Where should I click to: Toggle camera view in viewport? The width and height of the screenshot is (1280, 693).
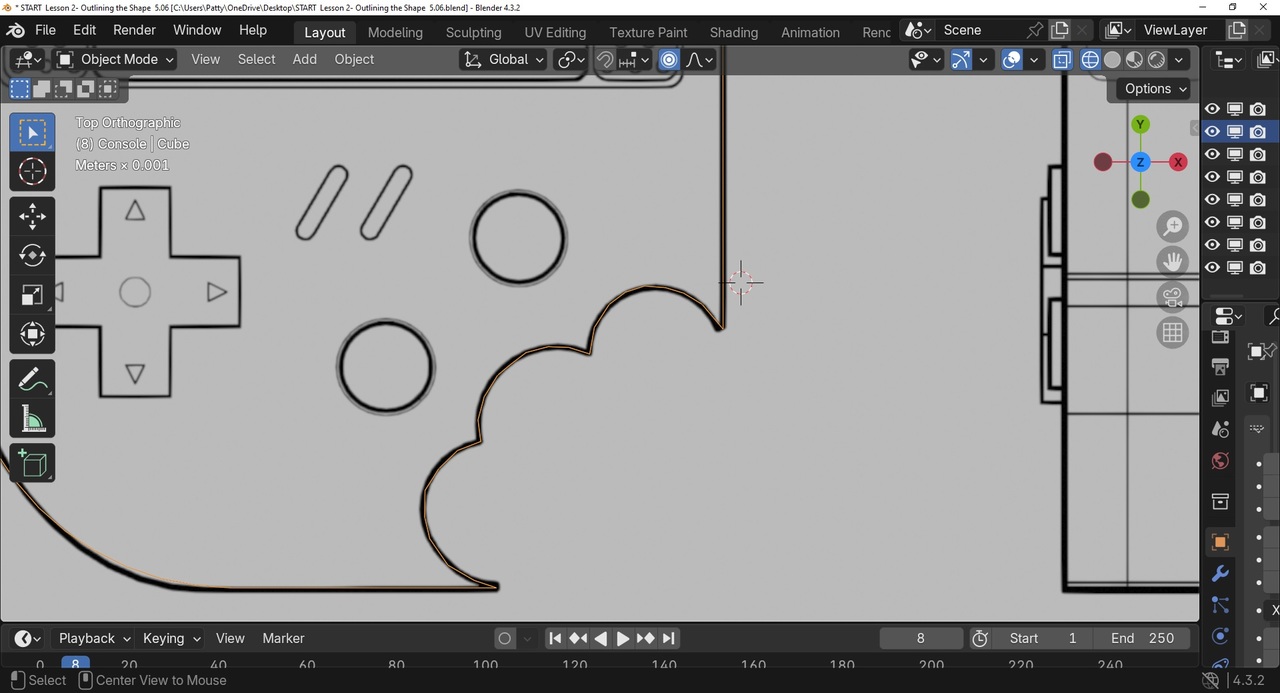(1173, 297)
